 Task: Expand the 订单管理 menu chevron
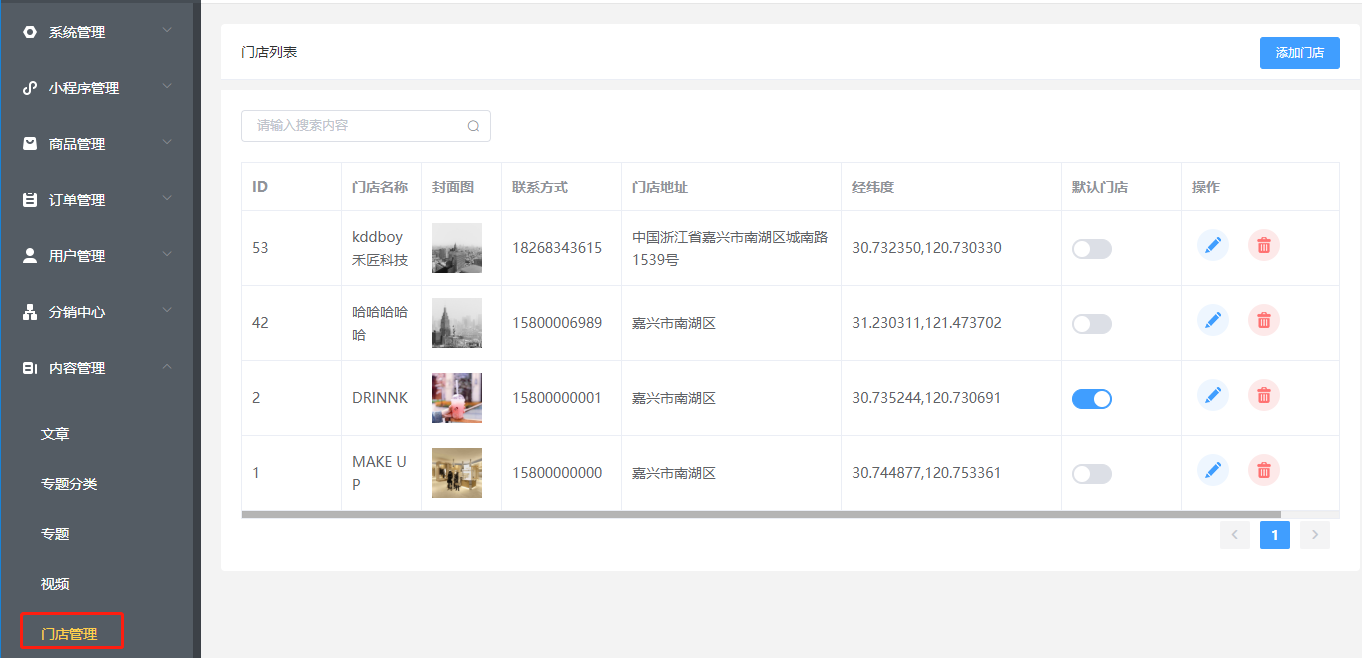click(x=167, y=199)
